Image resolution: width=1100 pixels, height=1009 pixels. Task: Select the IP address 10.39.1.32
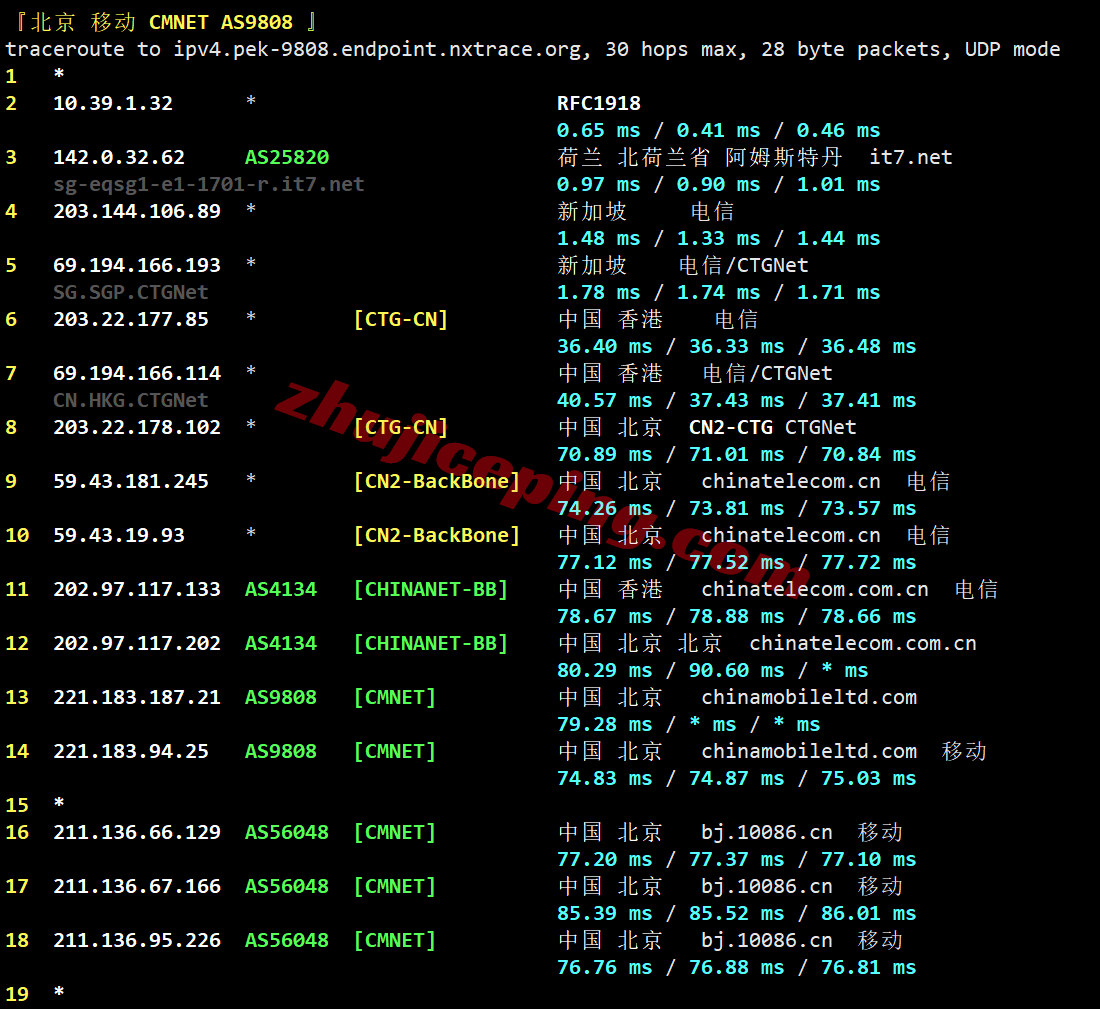point(113,103)
